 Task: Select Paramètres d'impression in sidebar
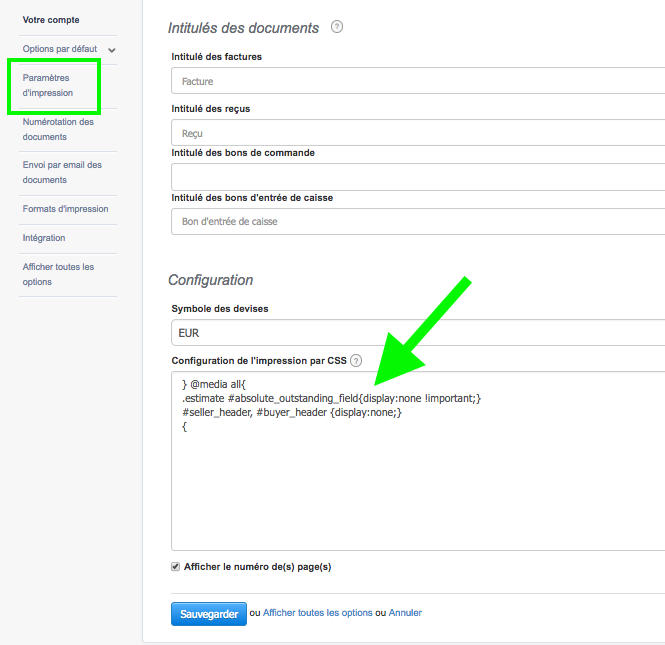point(48,85)
